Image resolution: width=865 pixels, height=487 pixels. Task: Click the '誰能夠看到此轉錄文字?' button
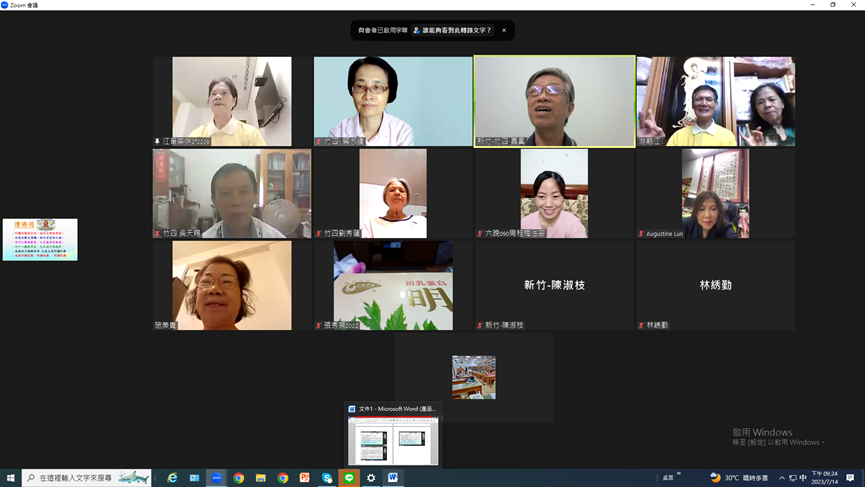[x=453, y=30]
